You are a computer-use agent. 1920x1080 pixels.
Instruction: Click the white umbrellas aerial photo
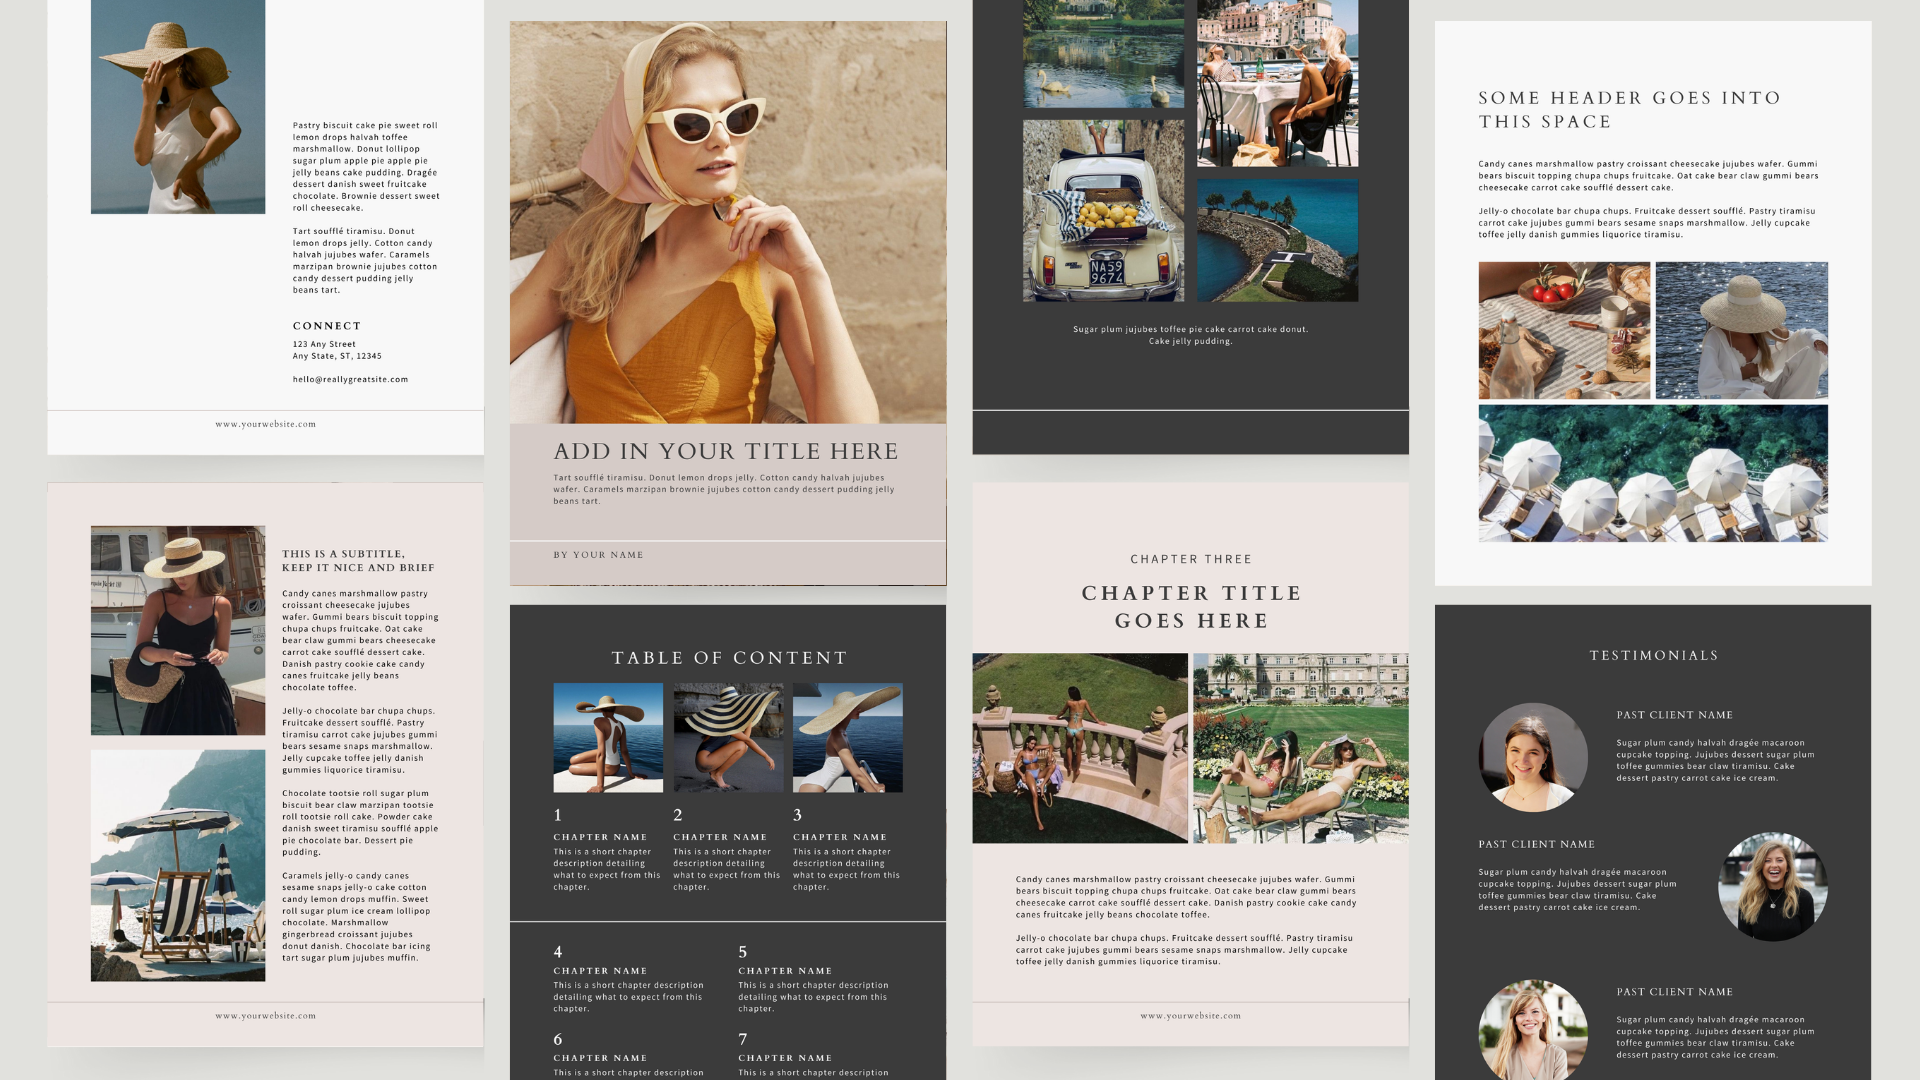[1652, 474]
